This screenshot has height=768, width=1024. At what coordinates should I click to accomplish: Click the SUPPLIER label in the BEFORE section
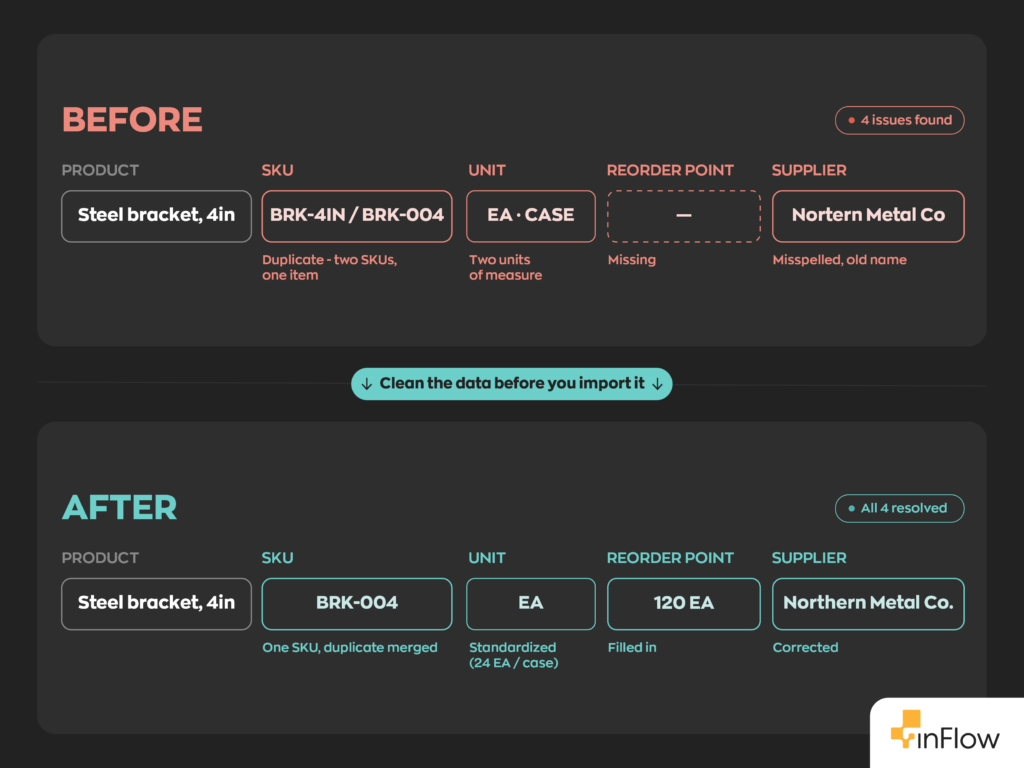point(809,170)
